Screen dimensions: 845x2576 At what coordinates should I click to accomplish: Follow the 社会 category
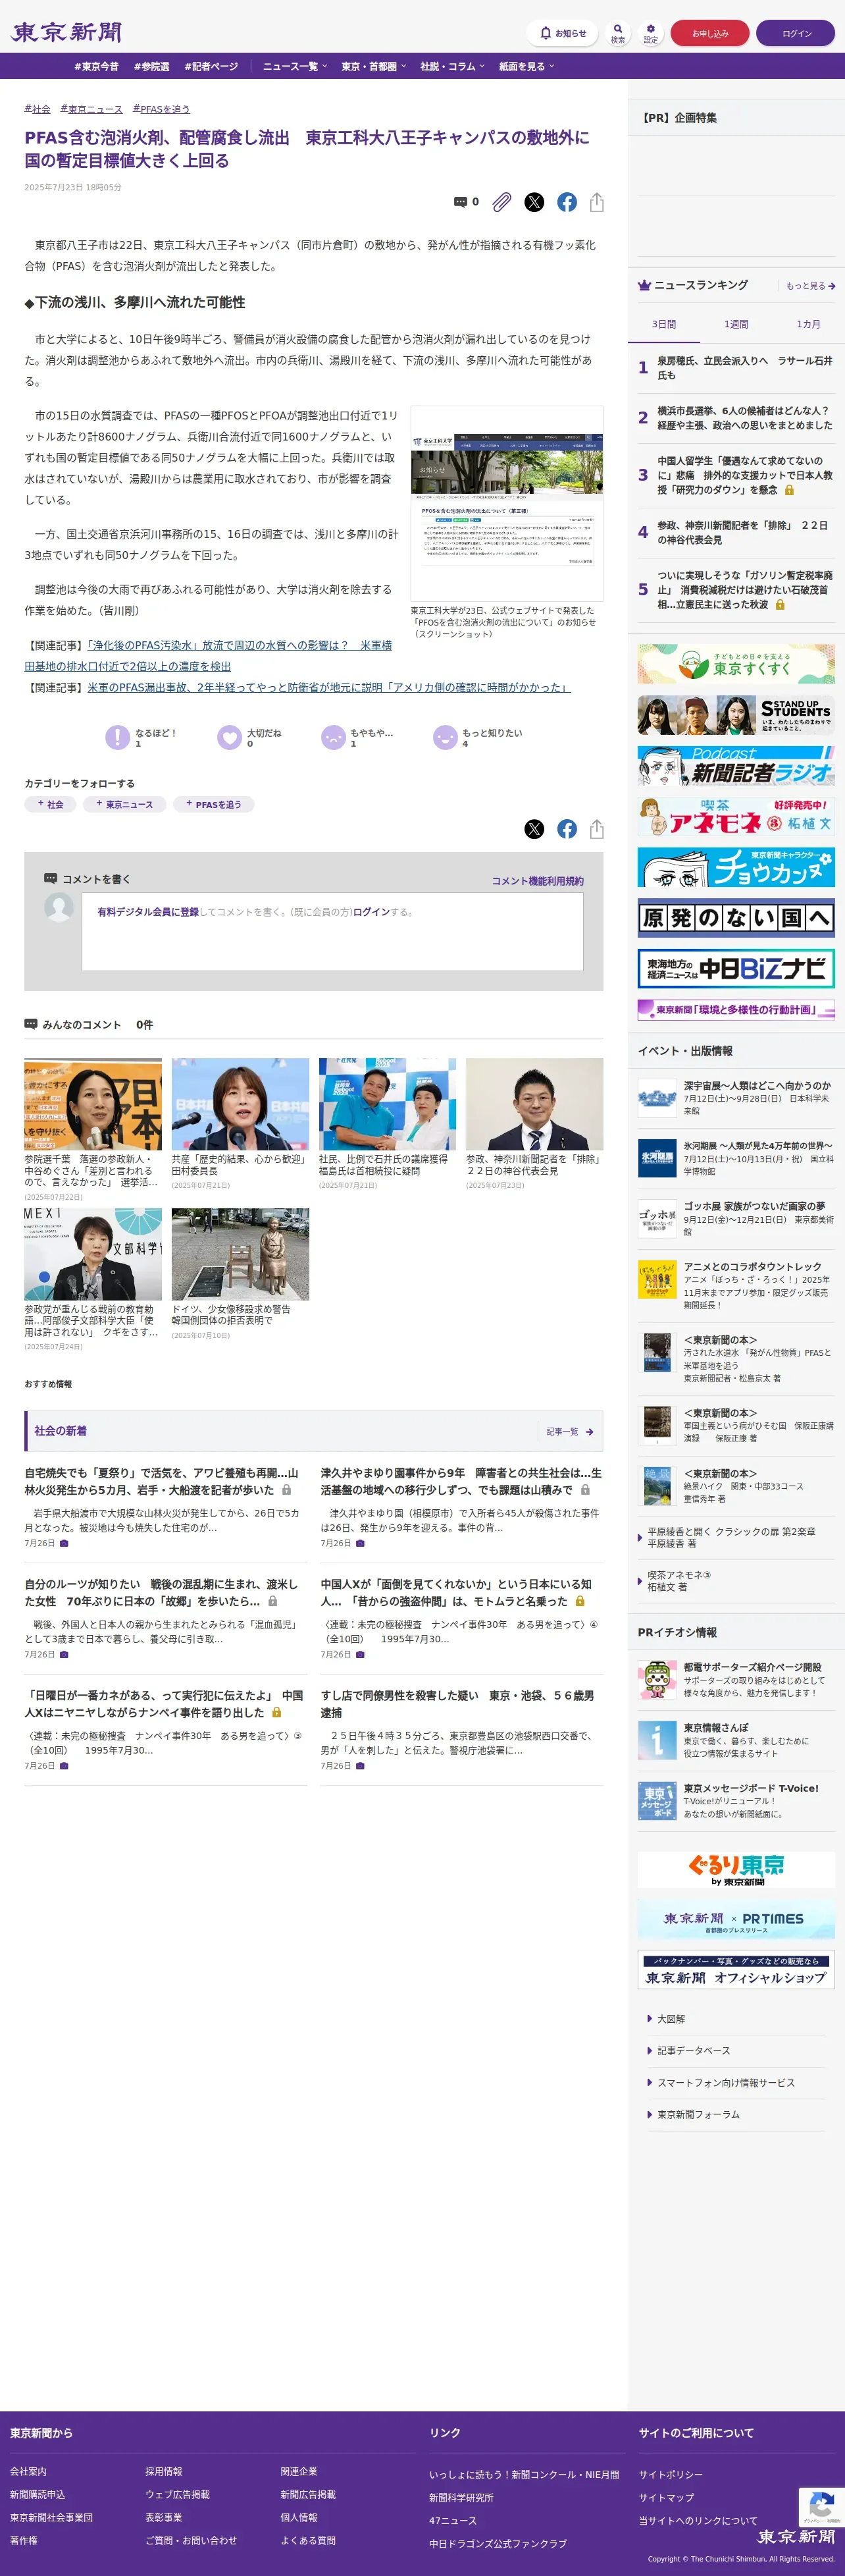click(x=50, y=804)
